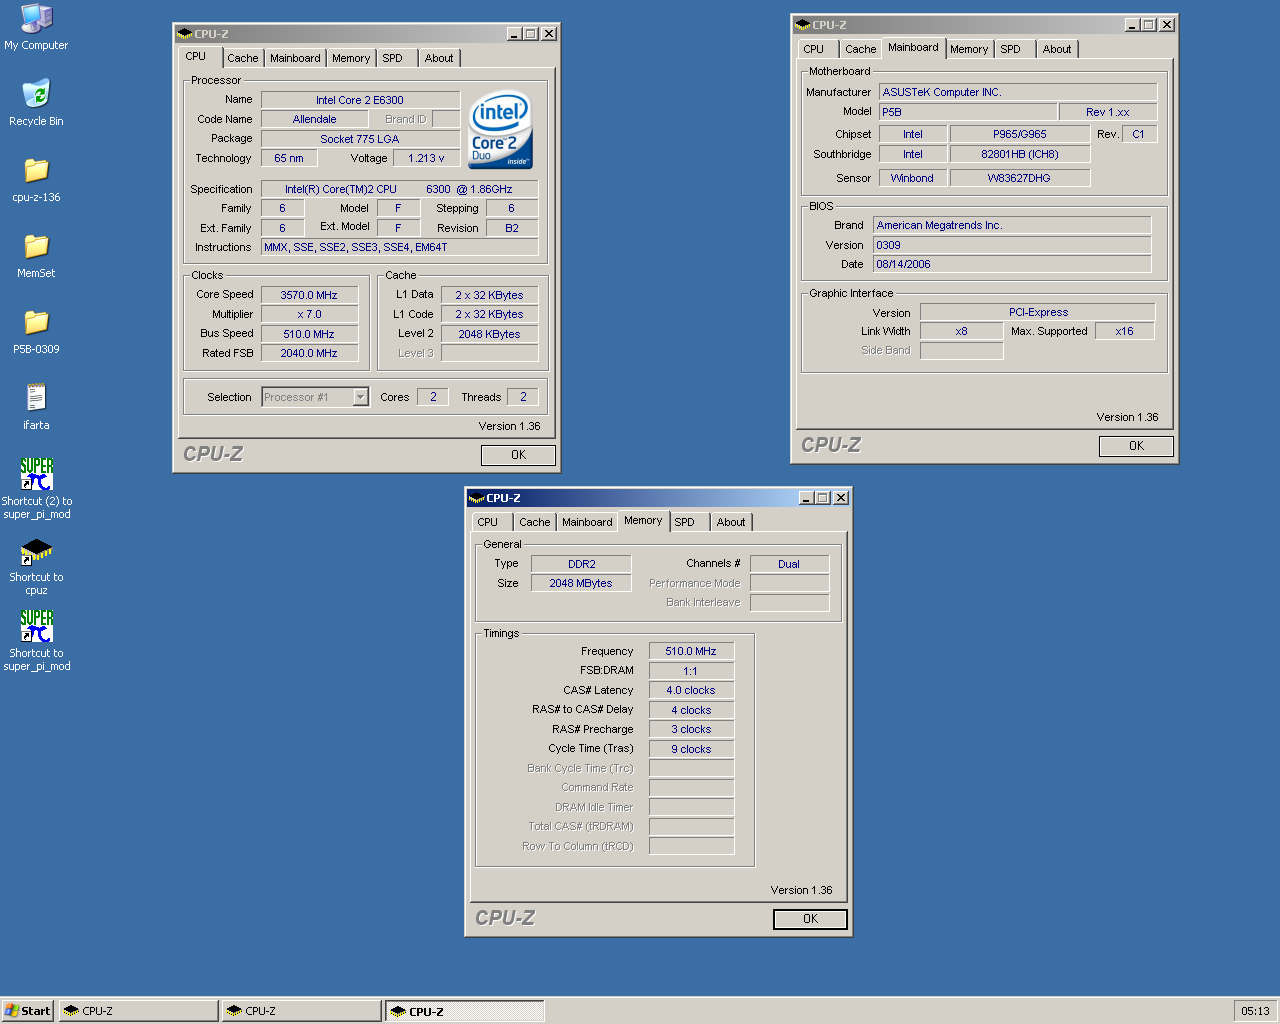Click the Package value Socket 775 LGA
The height and width of the screenshot is (1024, 1280).
pos(360,139)
